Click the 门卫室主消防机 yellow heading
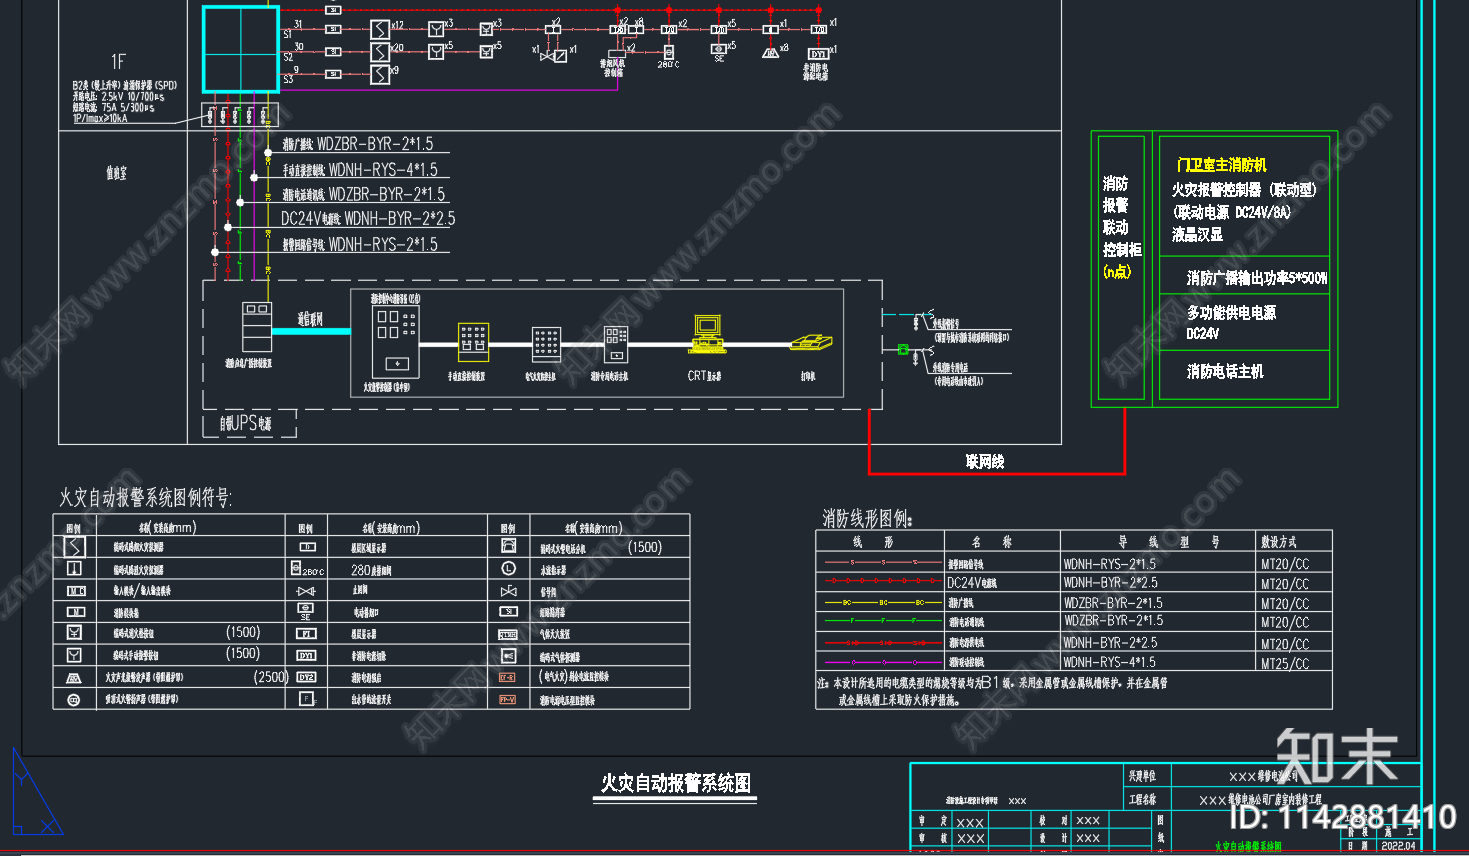Screen dimensions: 1469x856 click(x=1222, y=165)
